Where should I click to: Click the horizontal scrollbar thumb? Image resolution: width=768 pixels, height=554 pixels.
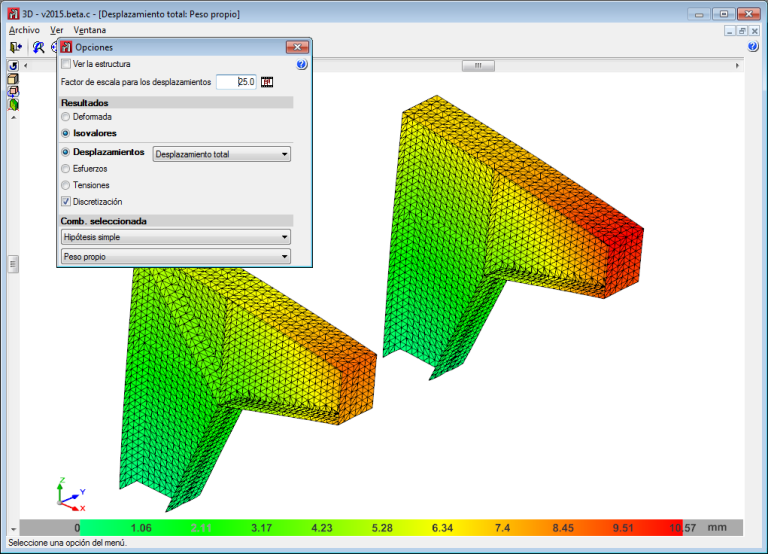(x=478, y=66)
